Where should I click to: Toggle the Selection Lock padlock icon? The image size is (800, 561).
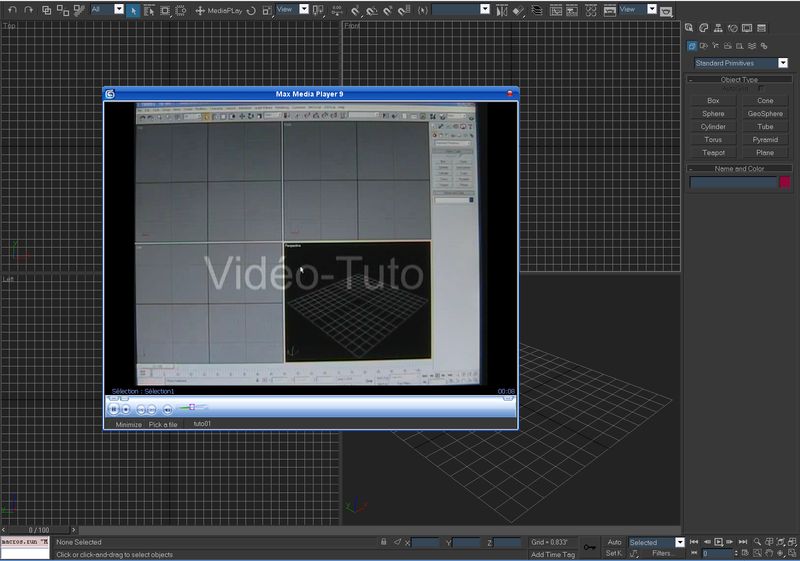pos(383,542)
